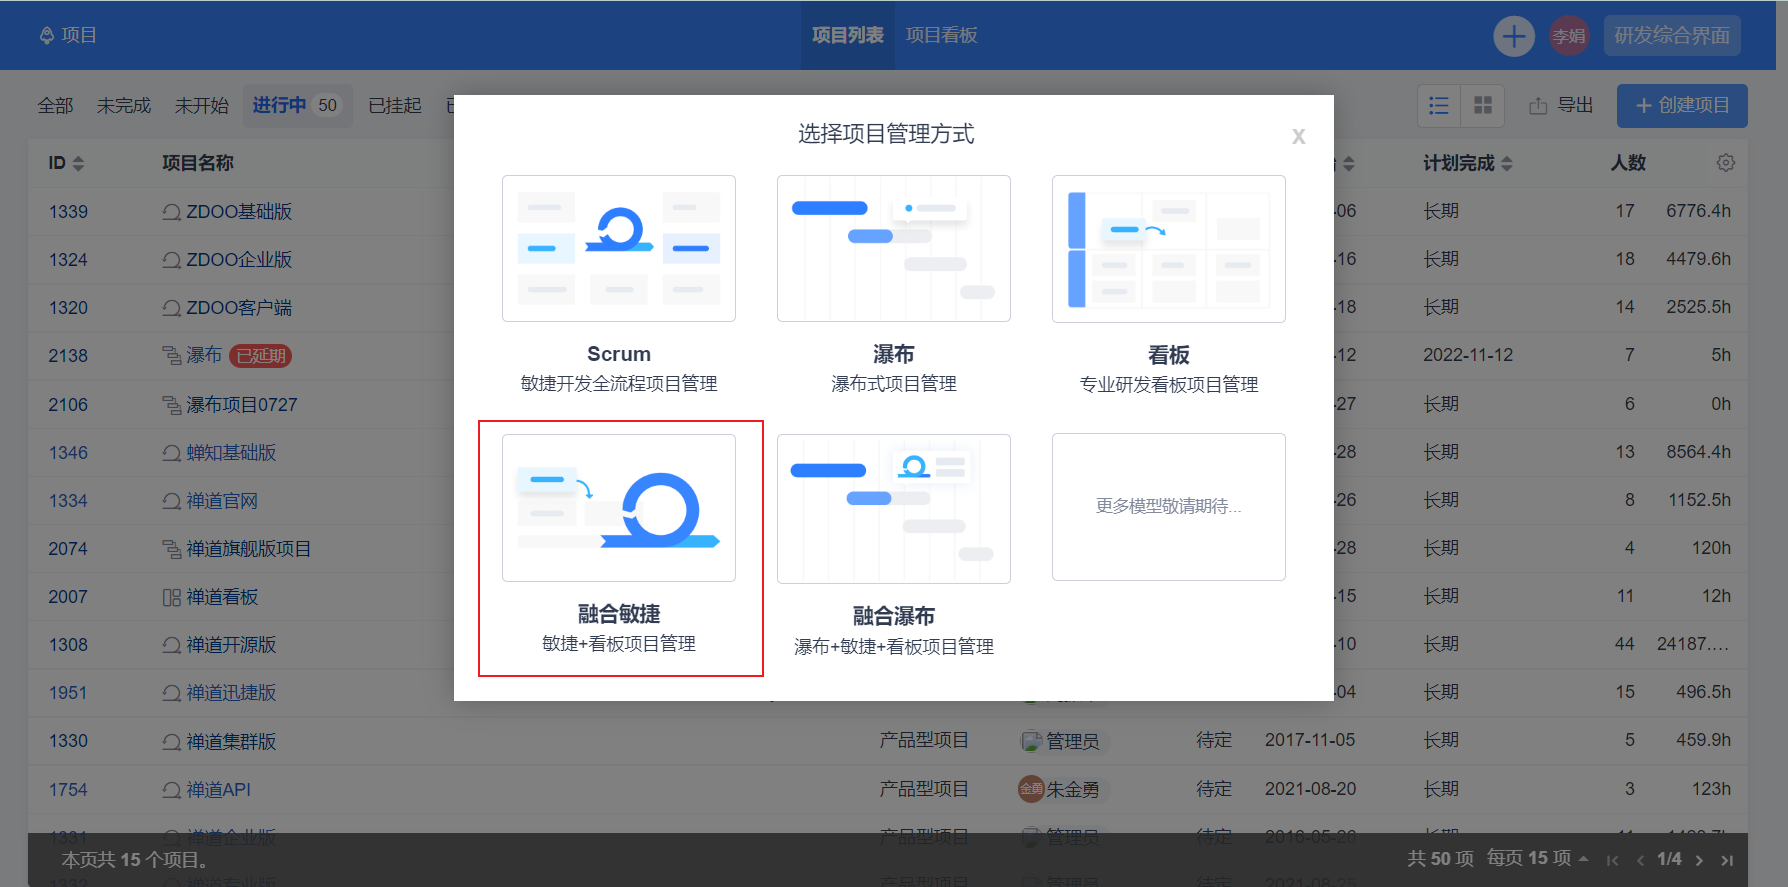This screenshot has width=1788, height=887.
Task: Close the project management mode dialog
Action: pyautogui.click(x=1298, y=137)
